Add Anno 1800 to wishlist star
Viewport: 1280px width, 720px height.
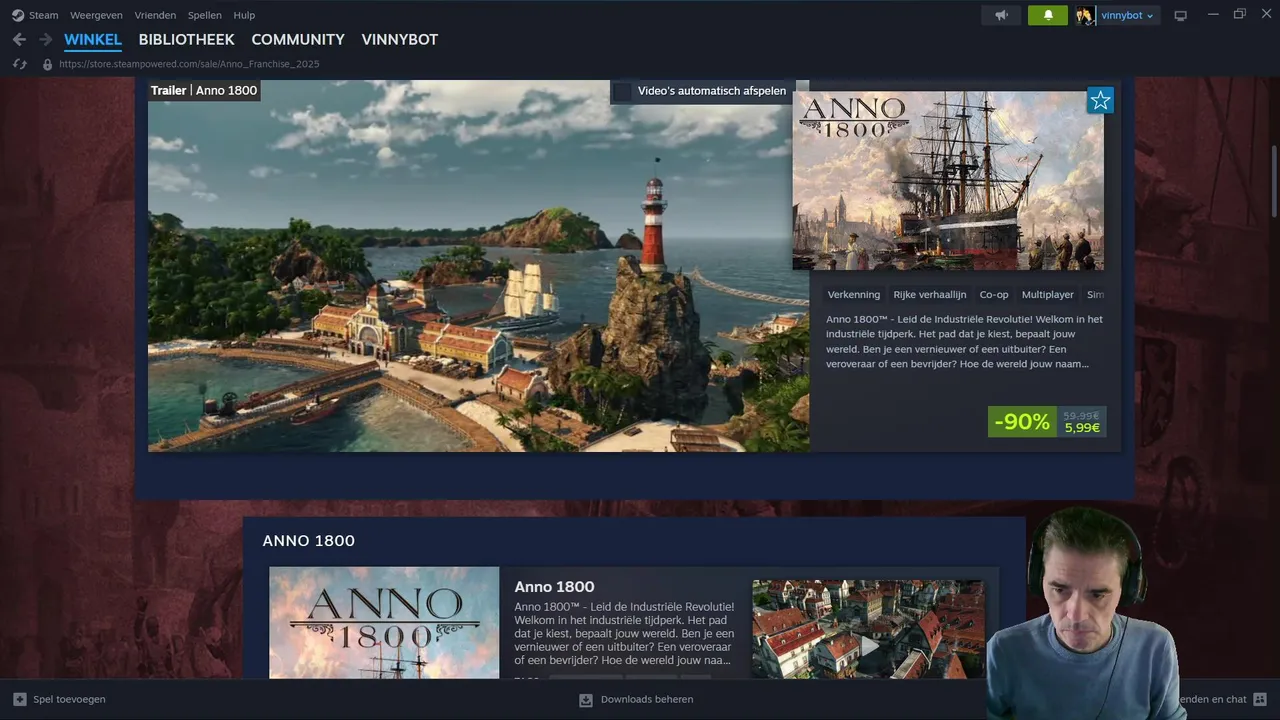tap(1100, 100)
